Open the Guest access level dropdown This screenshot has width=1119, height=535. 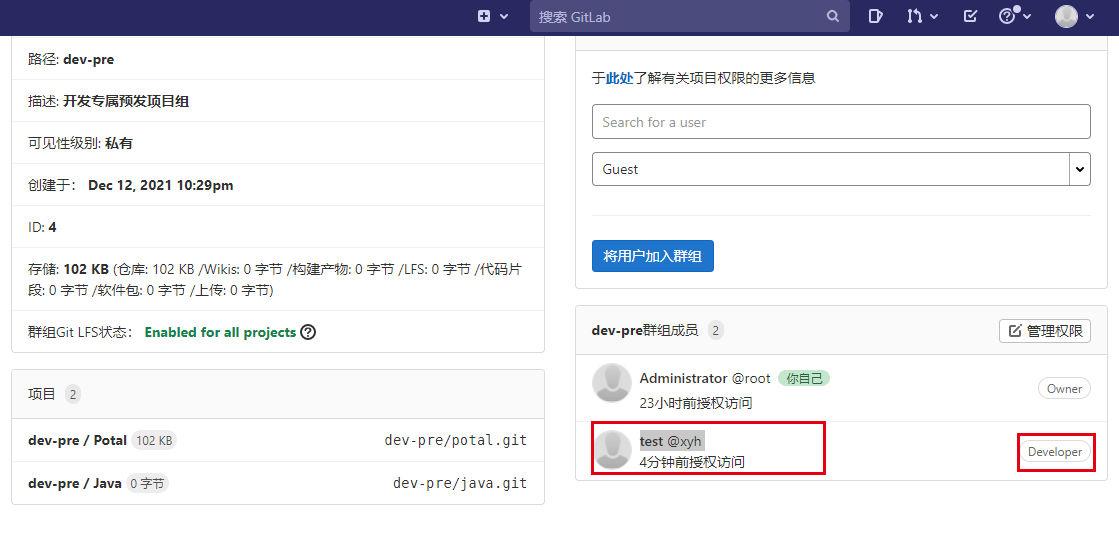point(841,169)
